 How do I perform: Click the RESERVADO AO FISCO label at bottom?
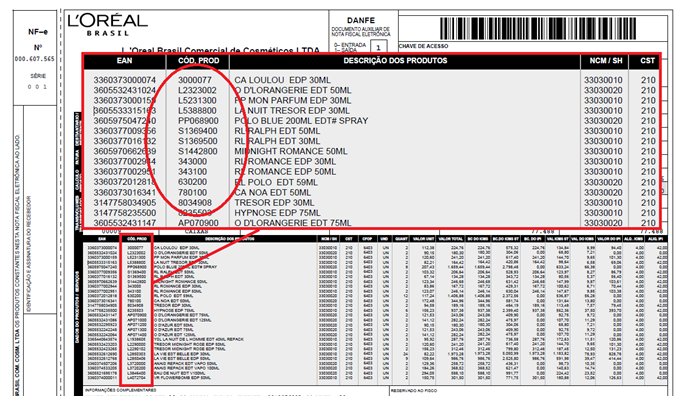[413, 391]
